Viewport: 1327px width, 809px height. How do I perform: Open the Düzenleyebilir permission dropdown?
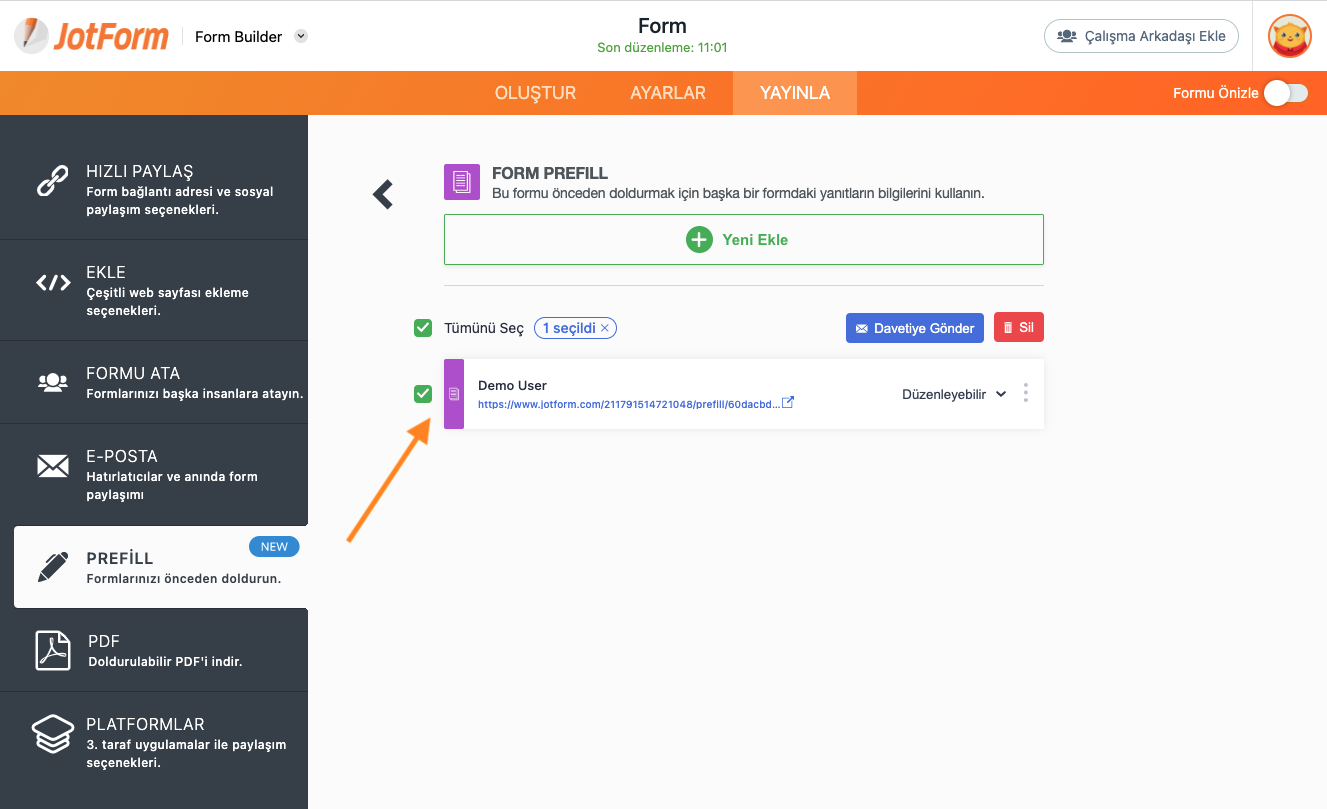coord(954,394)
